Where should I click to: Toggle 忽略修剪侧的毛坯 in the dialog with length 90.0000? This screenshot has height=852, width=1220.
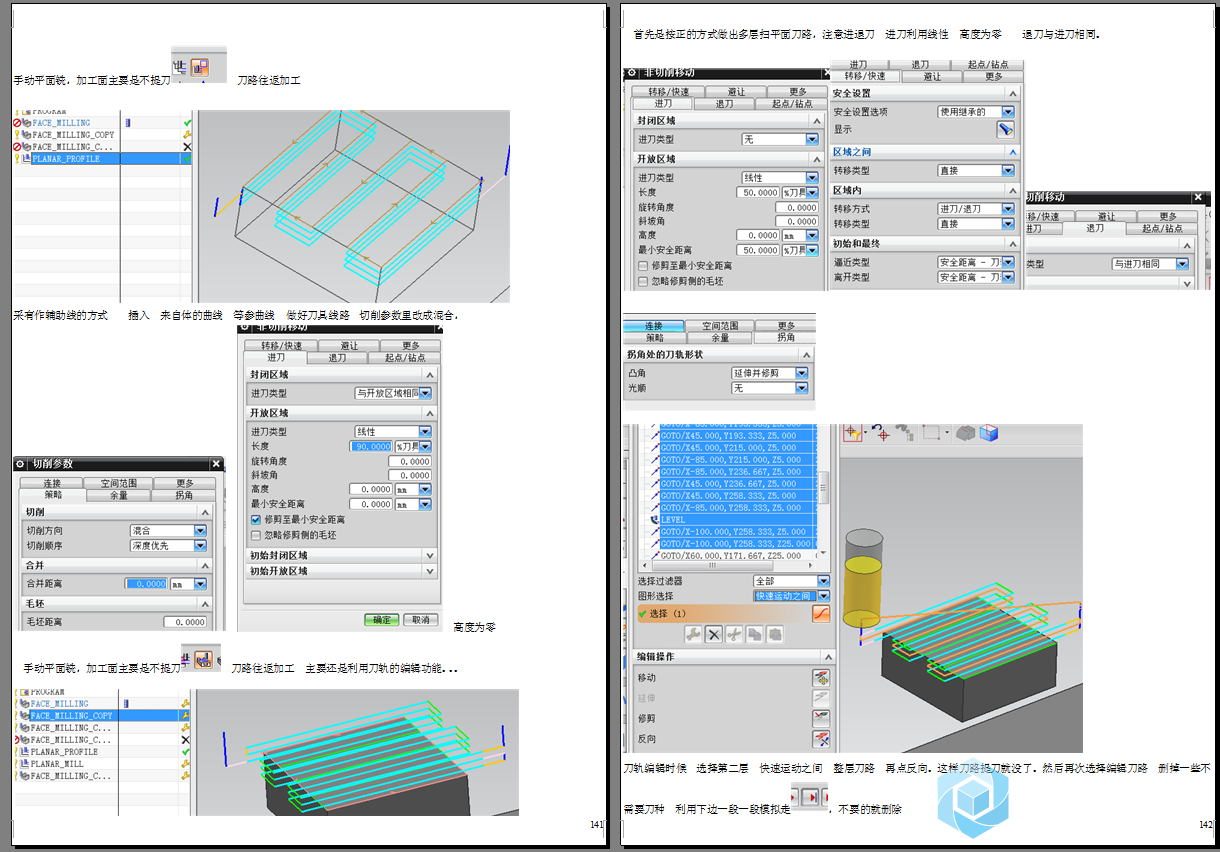tap(255, 535)
